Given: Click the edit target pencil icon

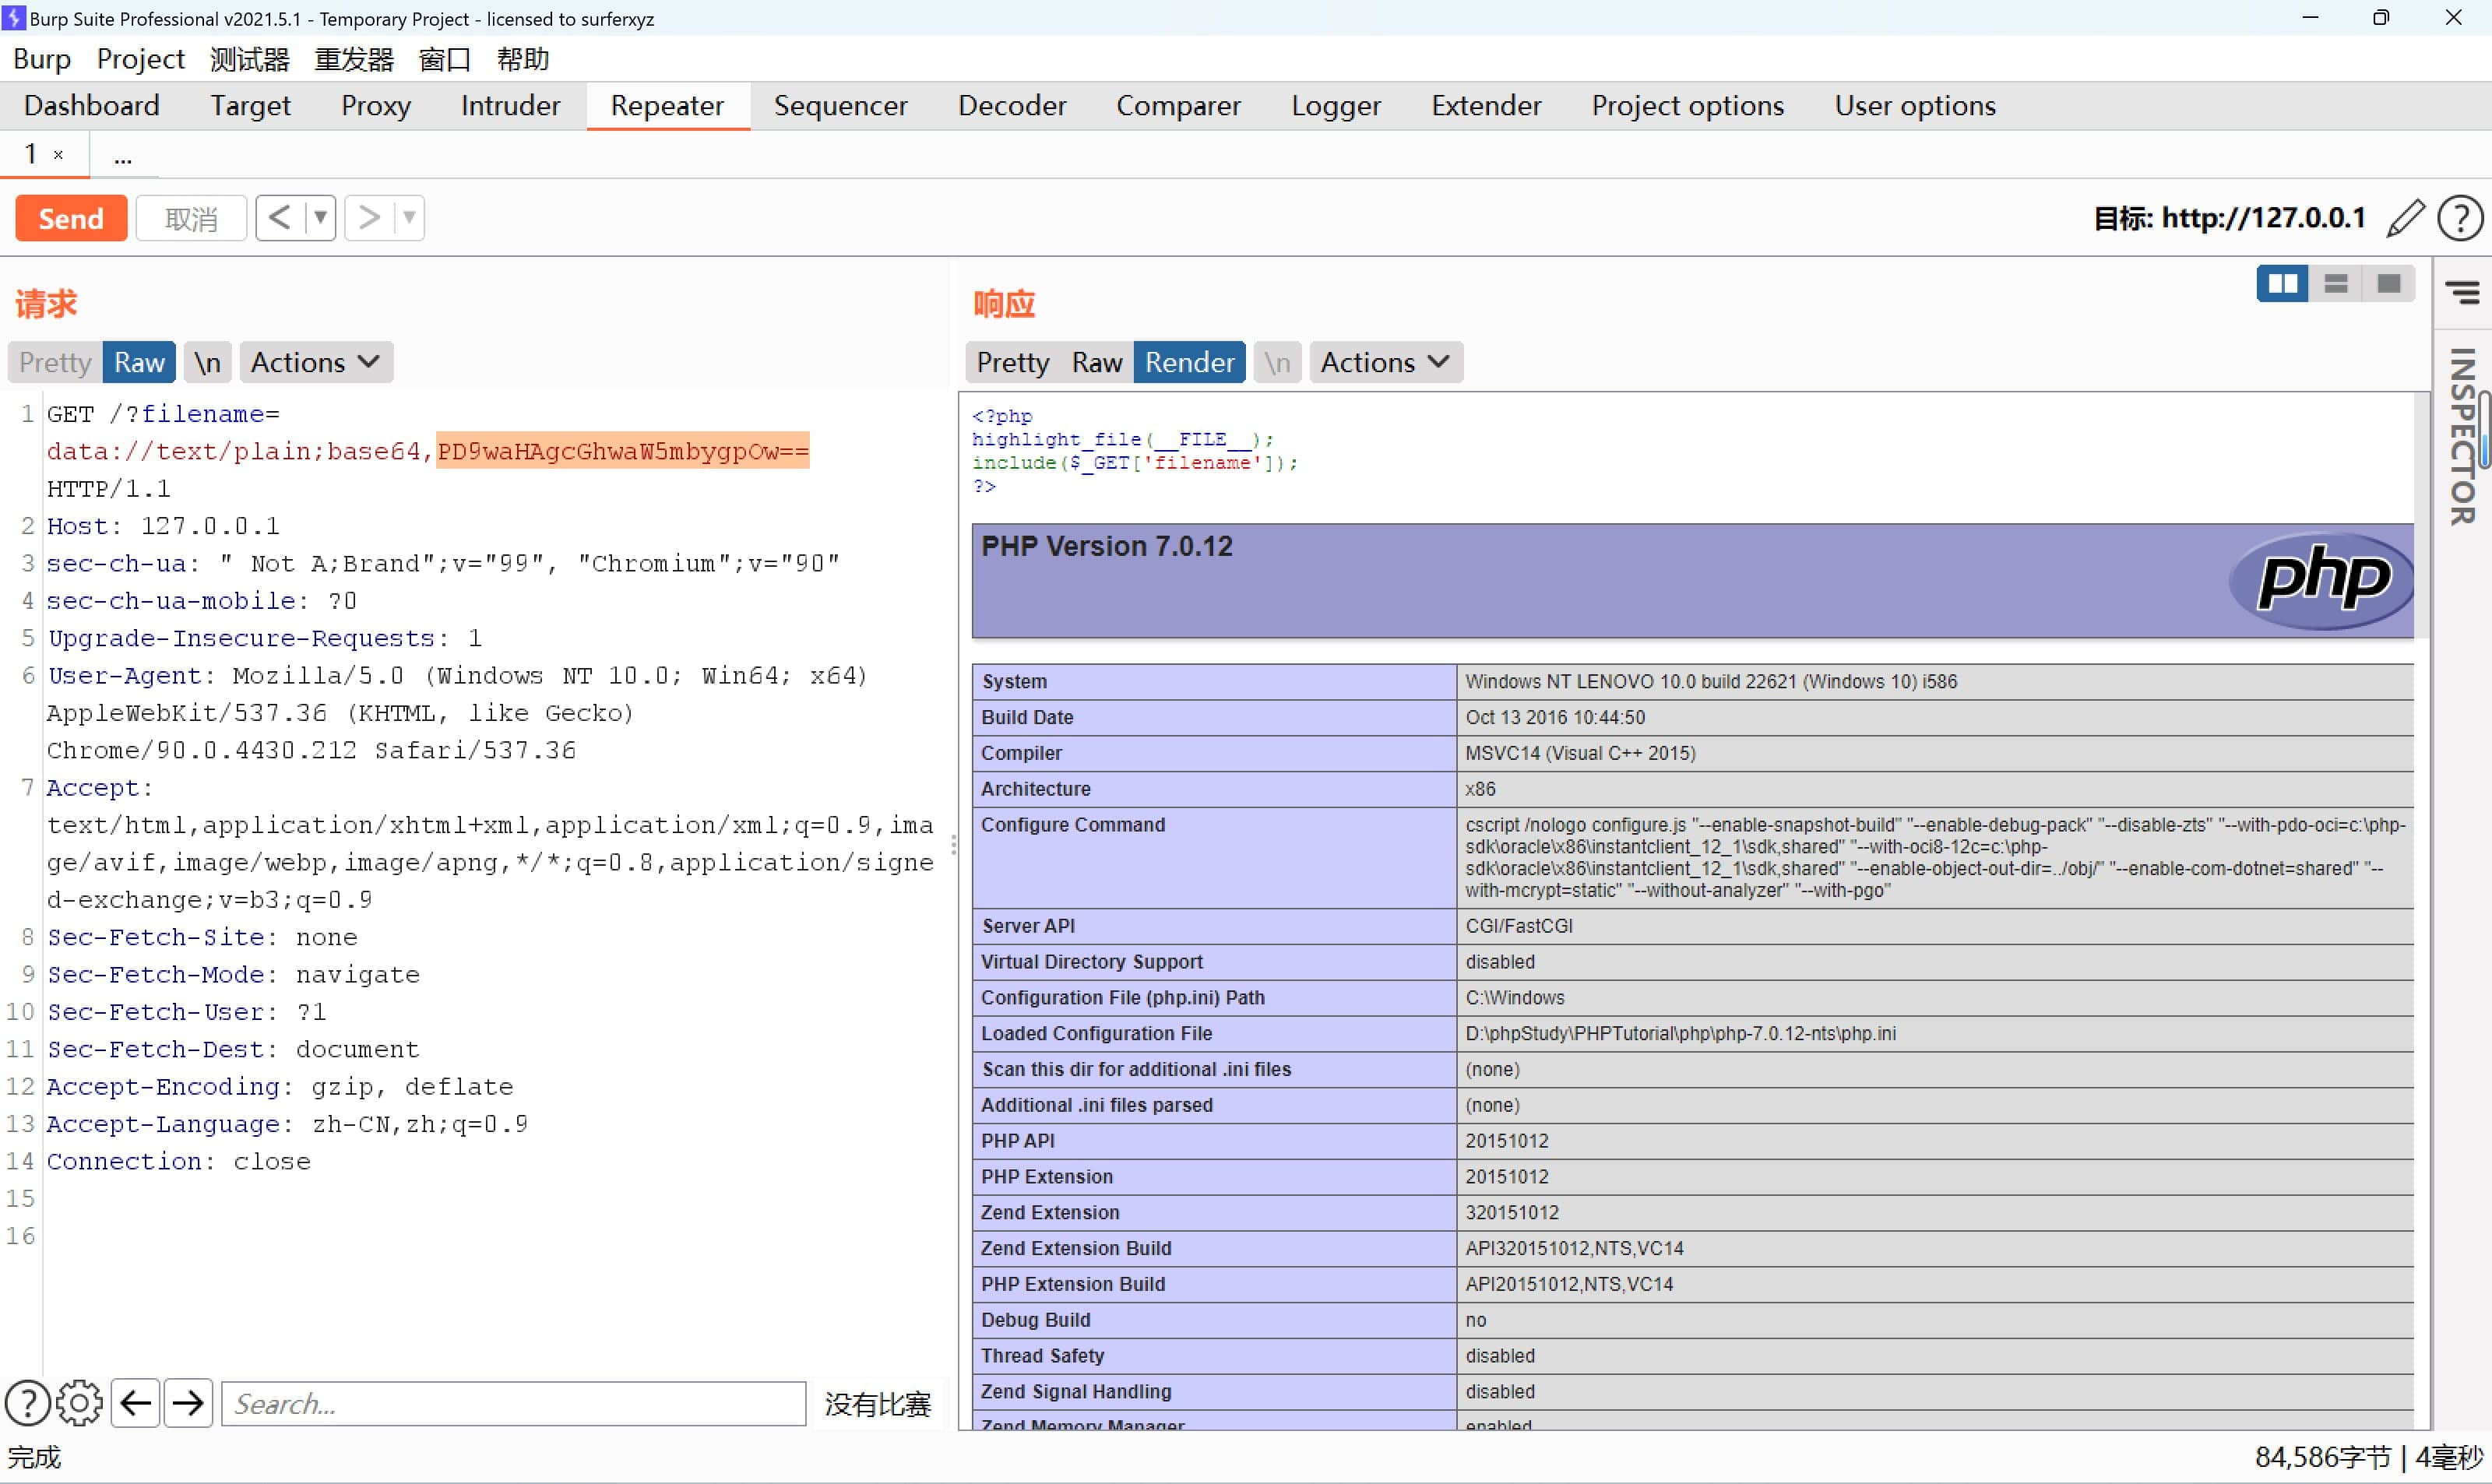Looking at the screenshot, I should pos(2406,218).
